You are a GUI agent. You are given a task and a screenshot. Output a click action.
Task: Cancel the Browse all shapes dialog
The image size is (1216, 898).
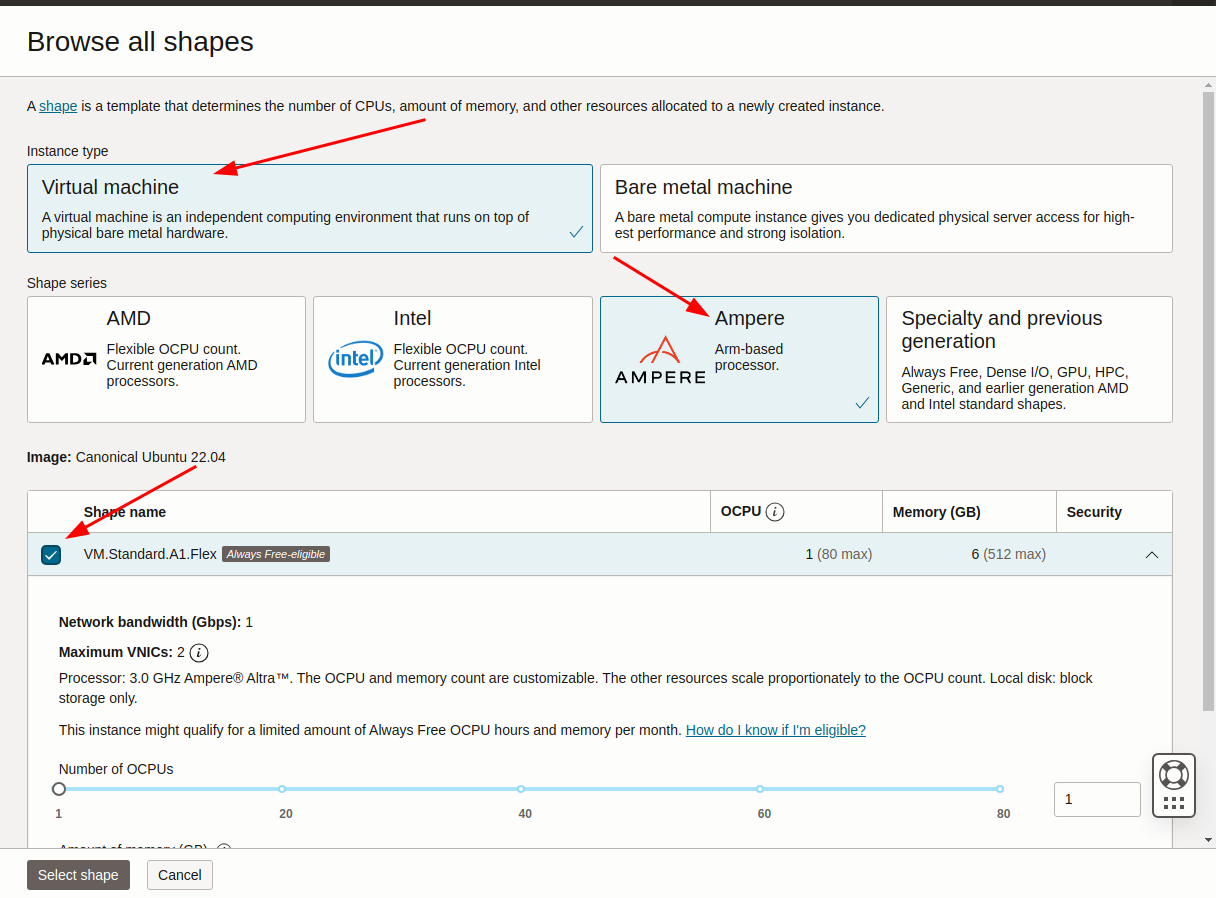180,875
